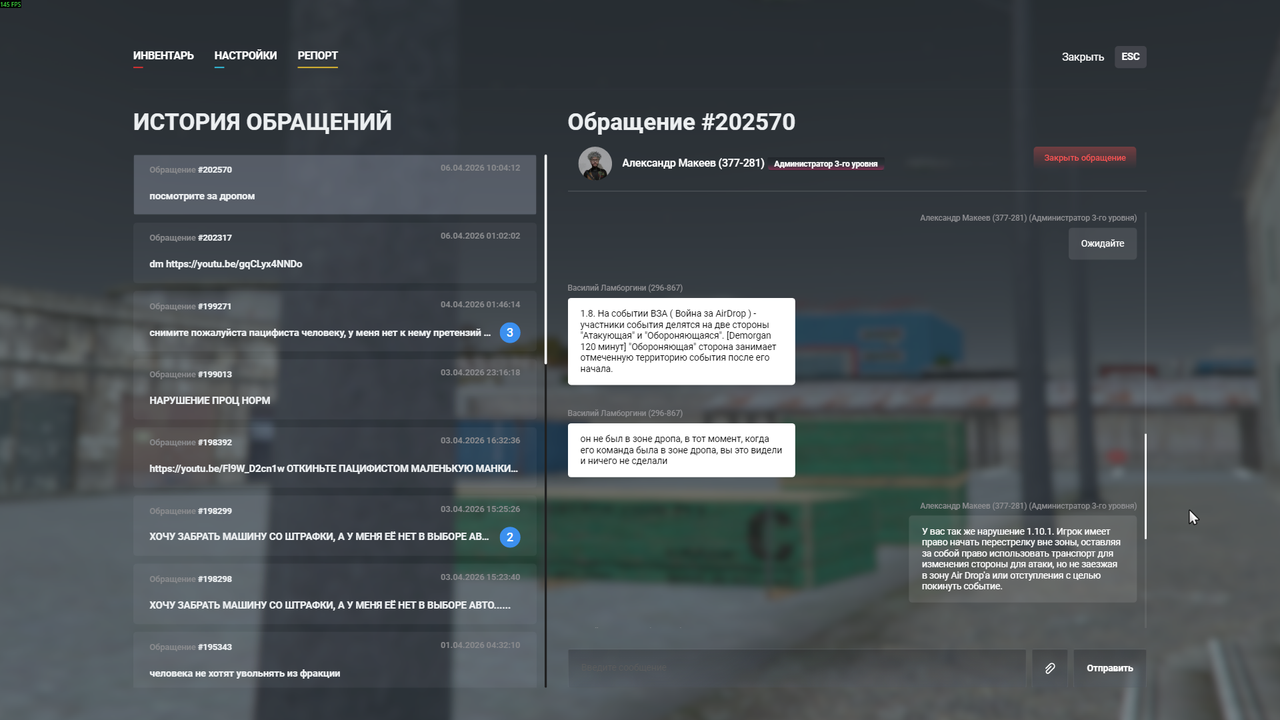
Task: Select Василий Ламборгини's message about зона дропа
Action: point(681,450)
